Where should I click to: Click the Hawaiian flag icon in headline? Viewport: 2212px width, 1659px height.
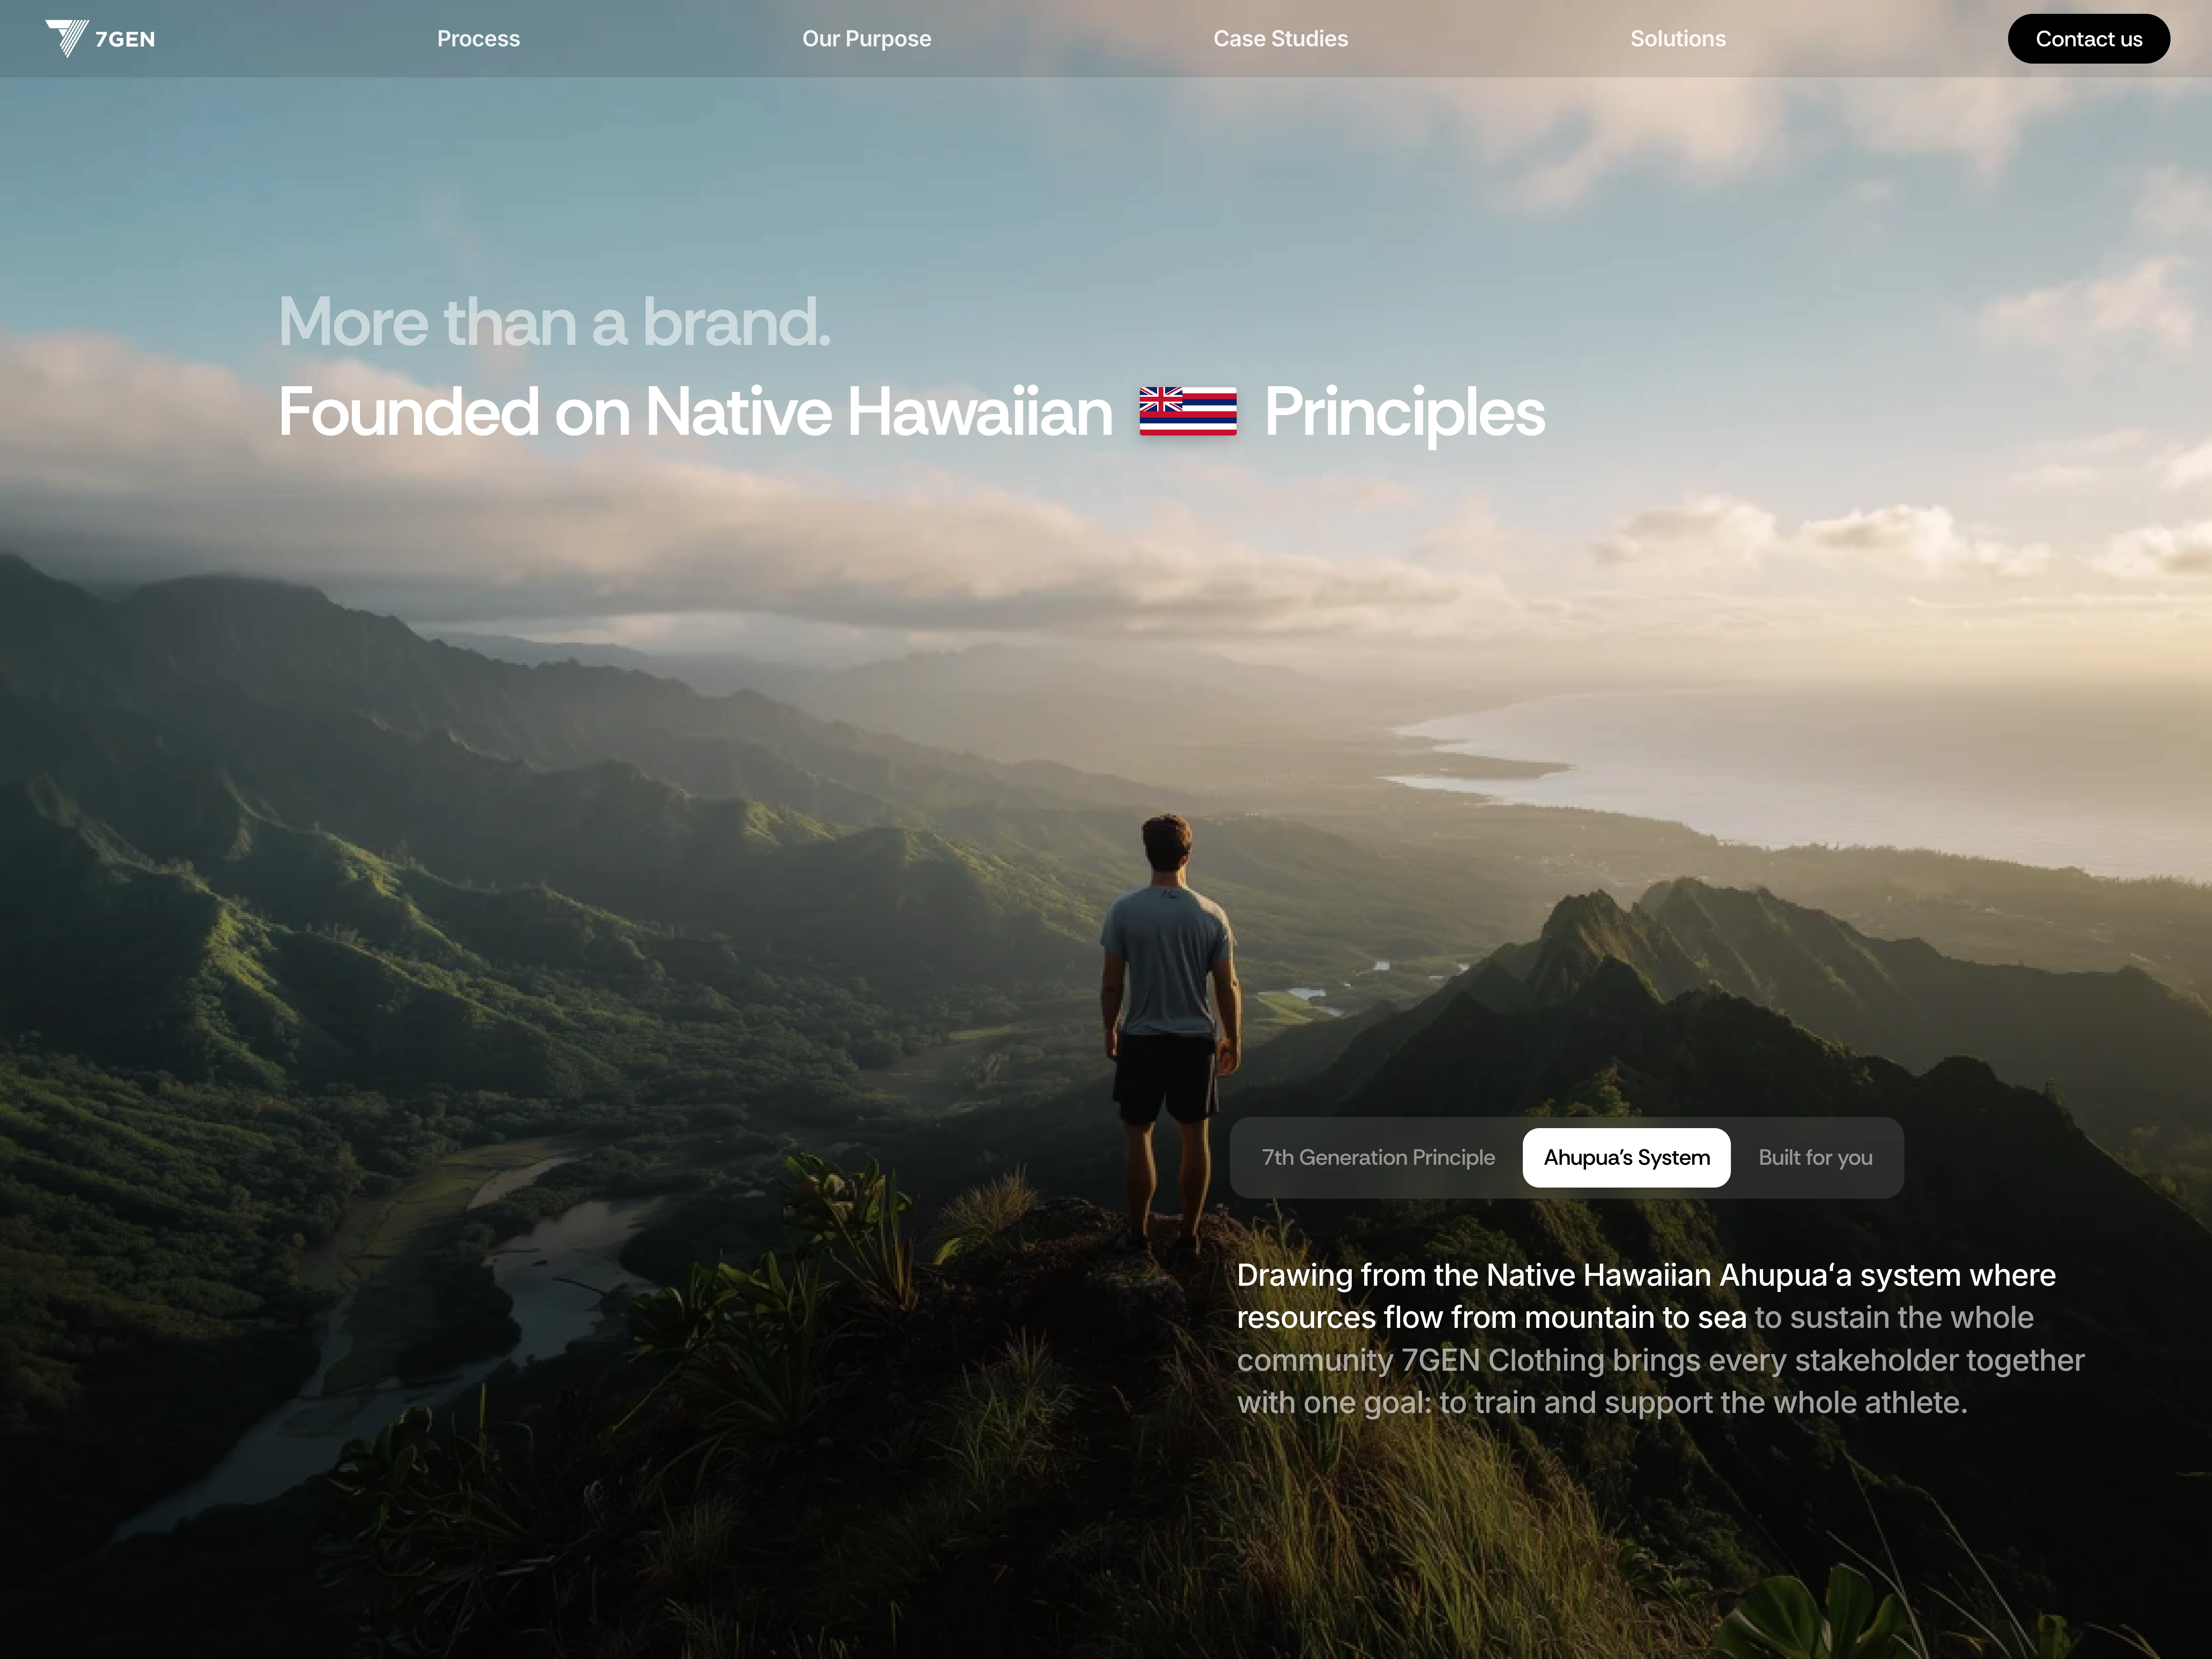(1188, 411)
